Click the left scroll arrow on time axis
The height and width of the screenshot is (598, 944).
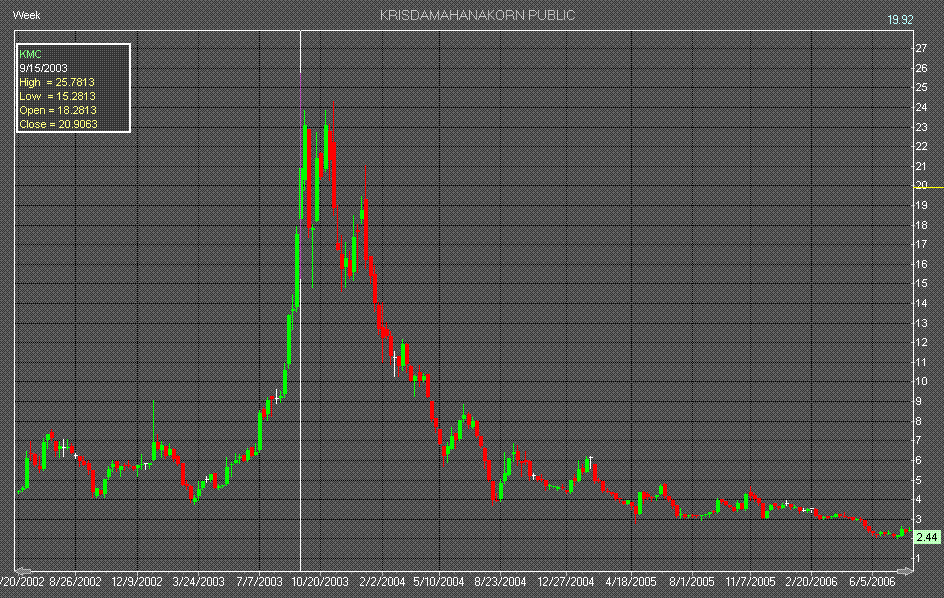(x=23, y=570)
